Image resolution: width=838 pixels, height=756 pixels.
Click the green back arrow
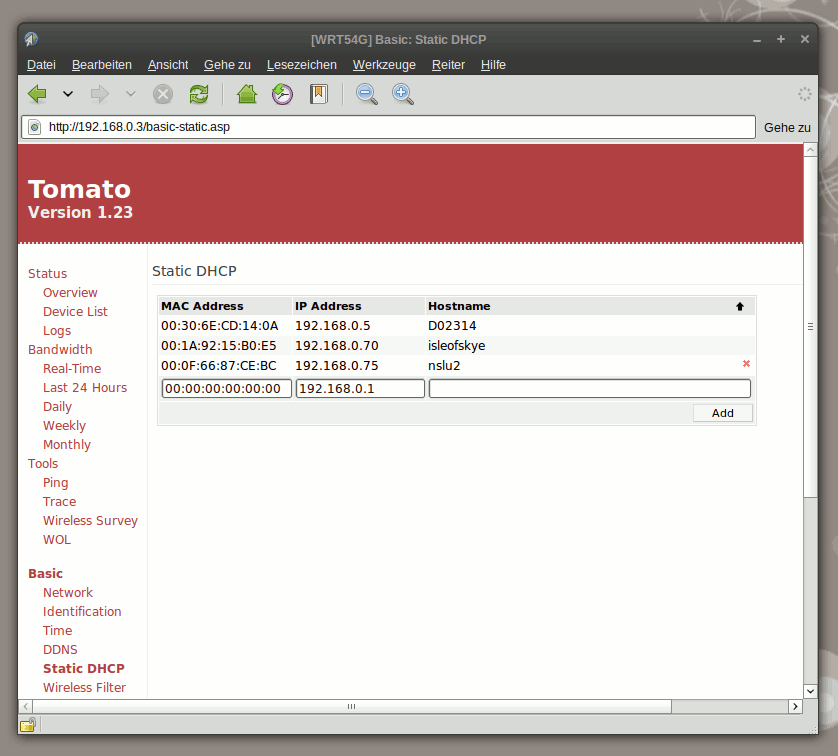tap(37, 94)
